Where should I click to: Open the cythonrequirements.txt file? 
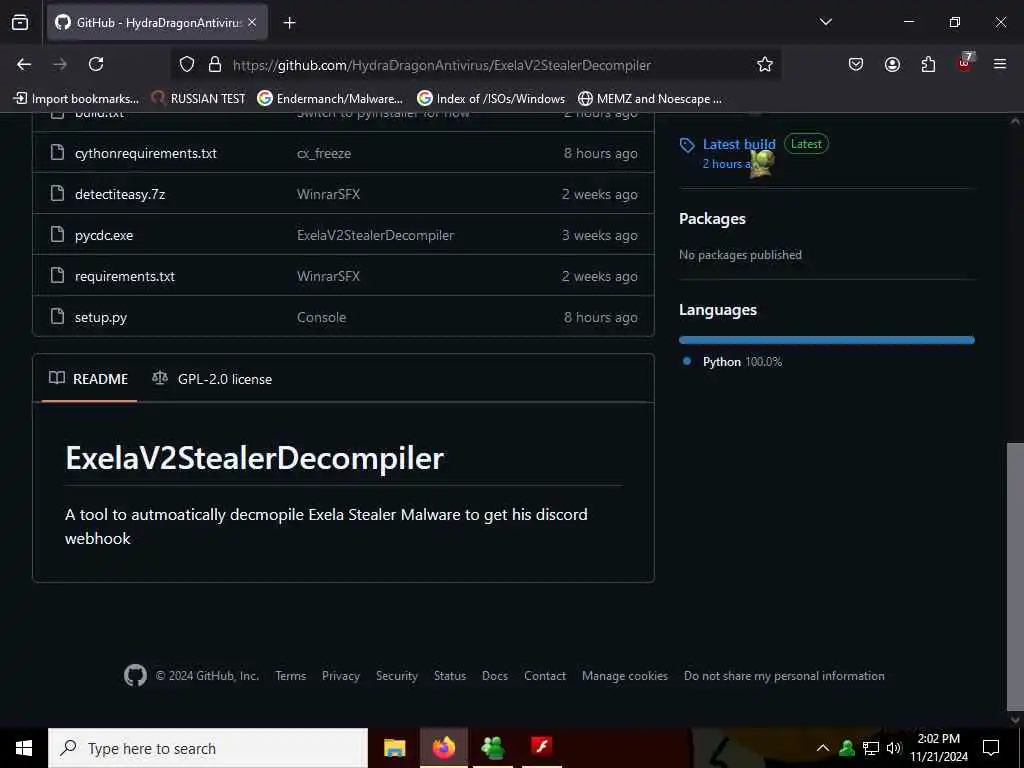coord(146,153)
